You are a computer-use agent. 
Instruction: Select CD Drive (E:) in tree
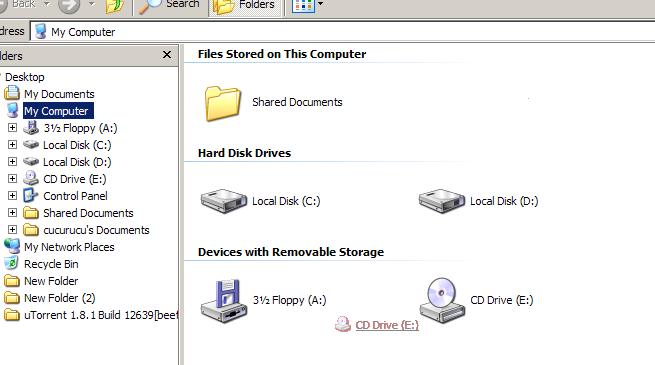tap(75, 180)
